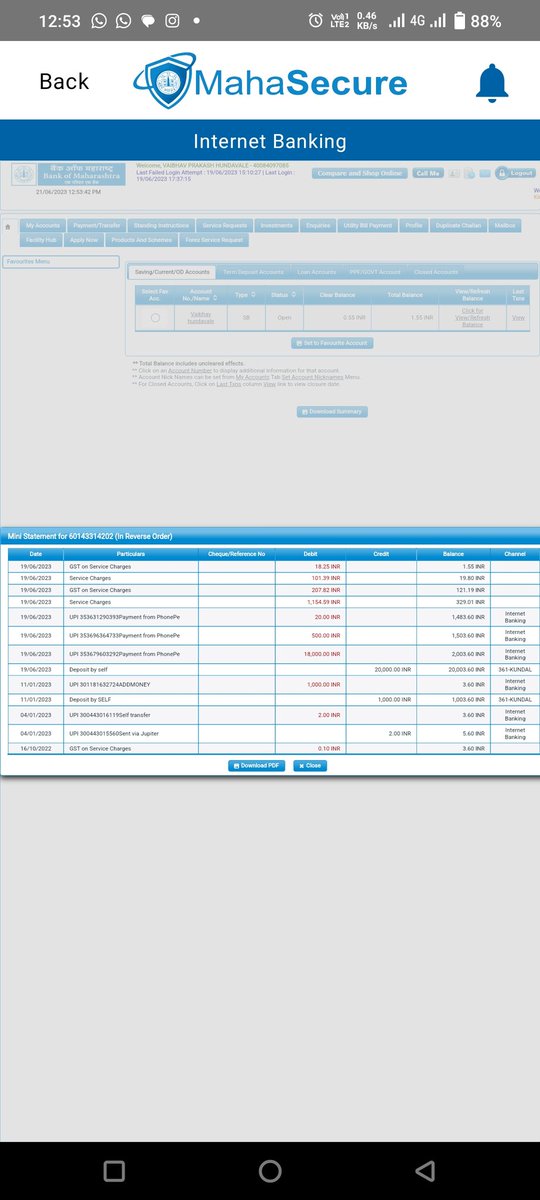540x1200 pixels.
Task: Open the Apply Now menu
Action: (x=84, y=240)
